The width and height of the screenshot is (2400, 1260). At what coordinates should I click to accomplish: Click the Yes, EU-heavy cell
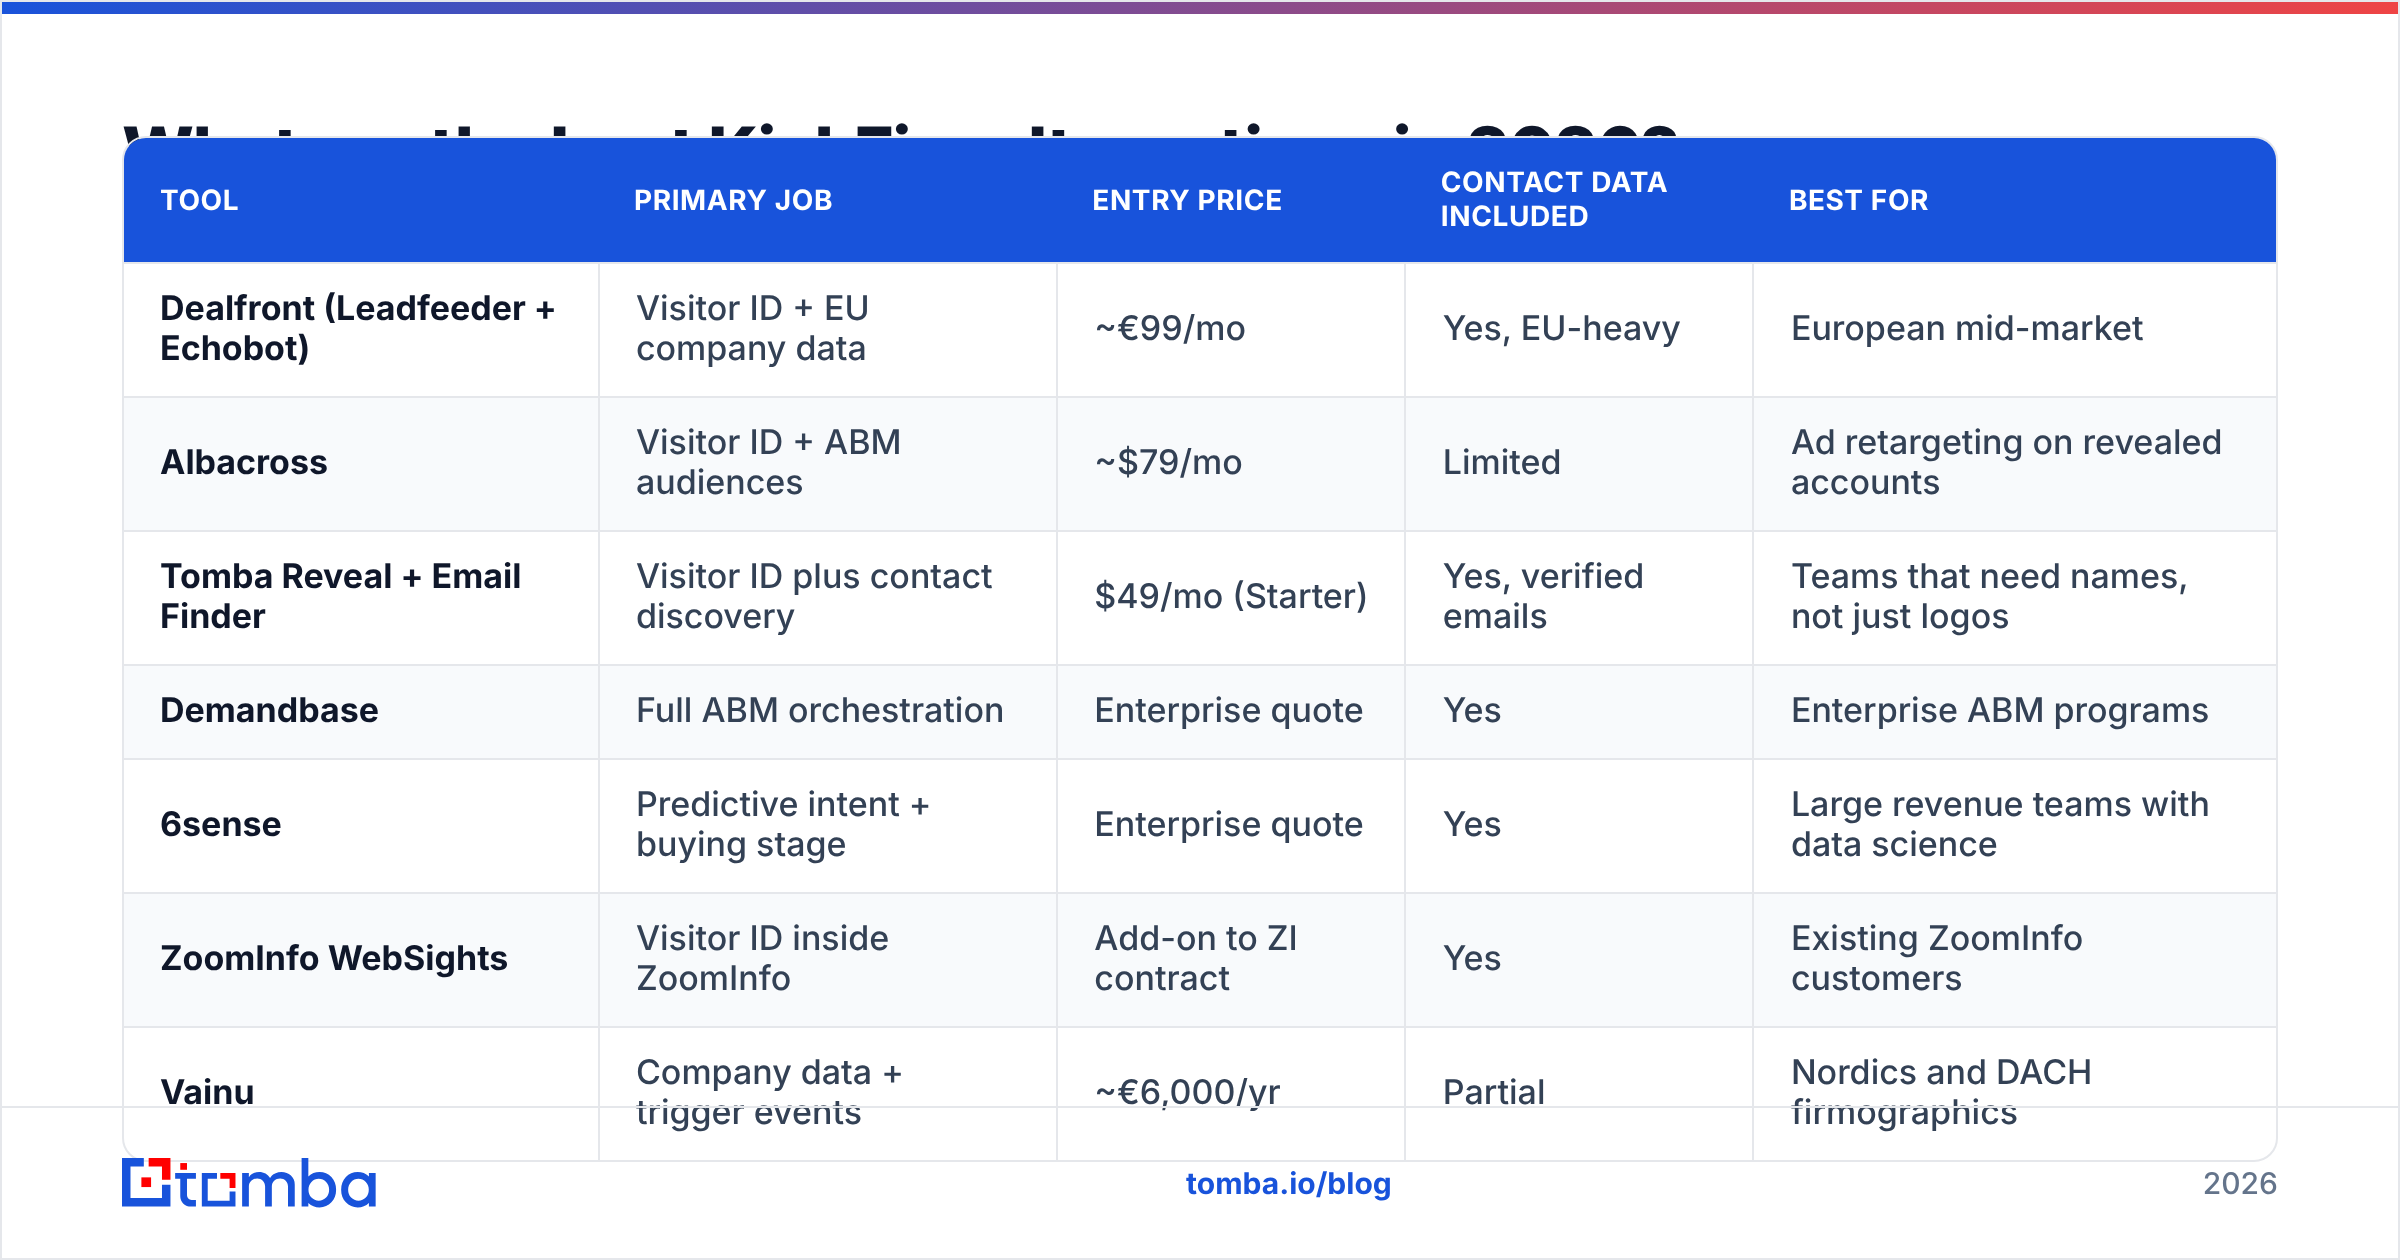point(1579,329)
